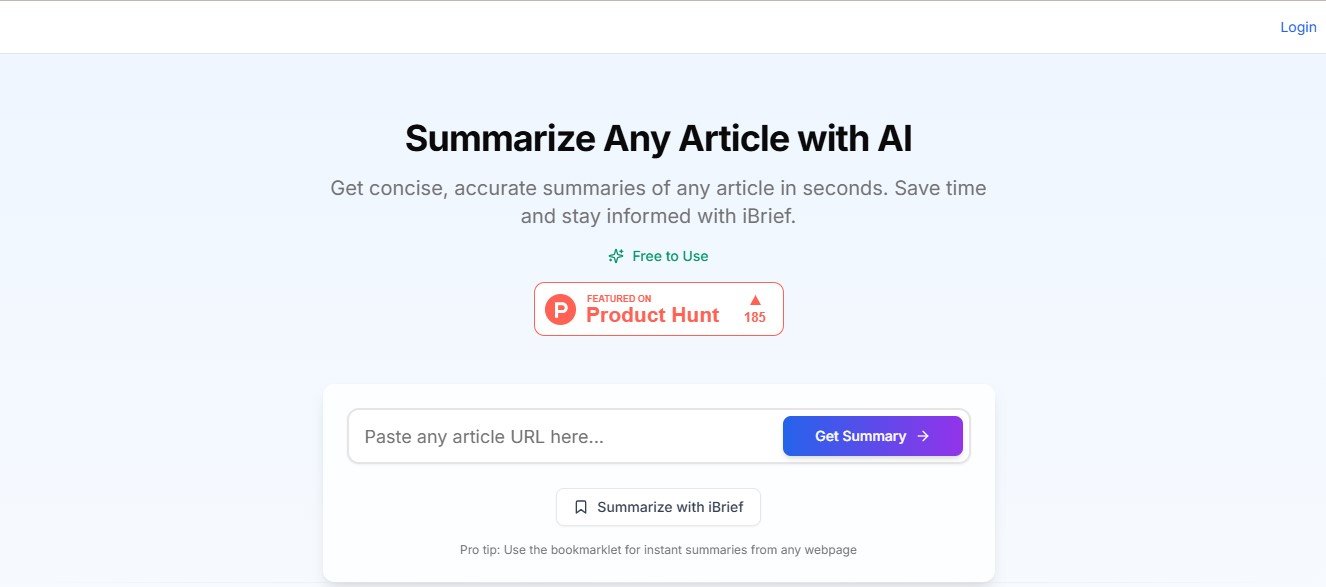Click the 185 upvote count

(x=755, y=318)
